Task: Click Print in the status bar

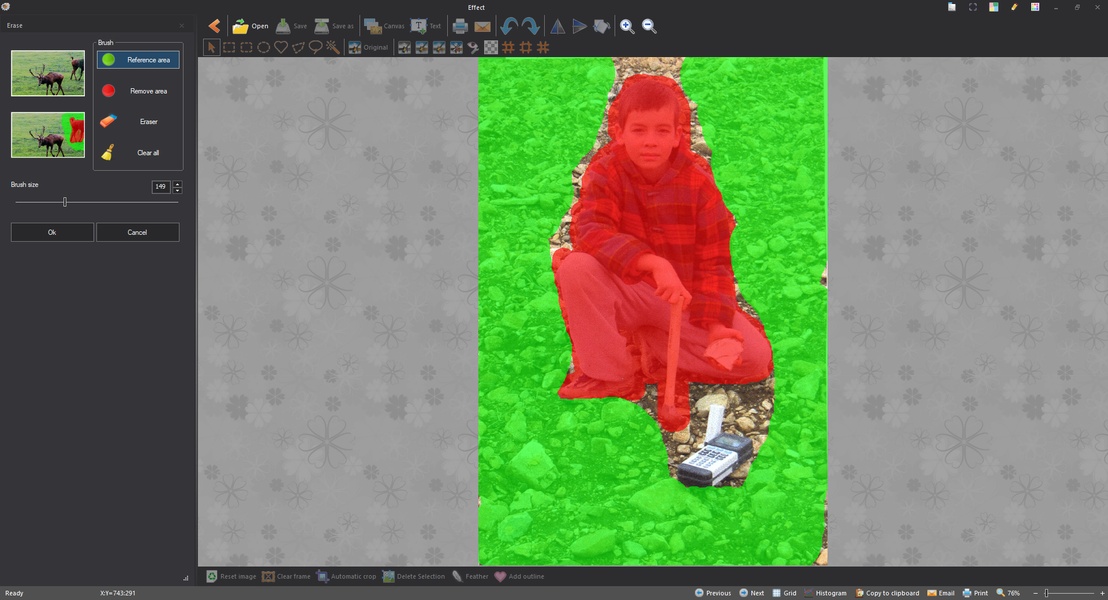Action: tap(975, 593)
